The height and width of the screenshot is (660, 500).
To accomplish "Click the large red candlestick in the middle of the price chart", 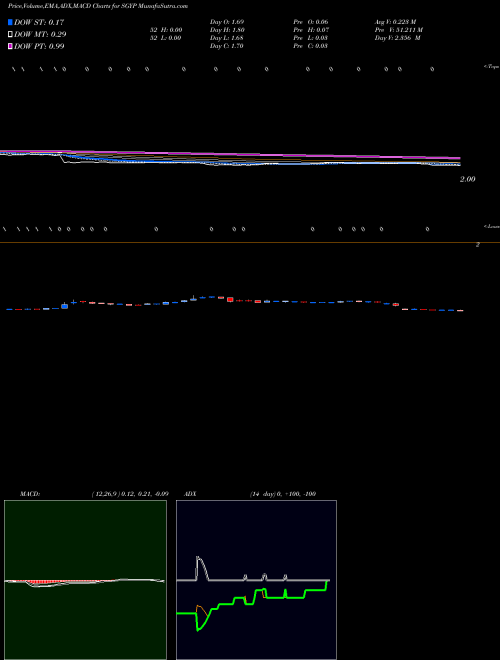I will coord(230,299).
